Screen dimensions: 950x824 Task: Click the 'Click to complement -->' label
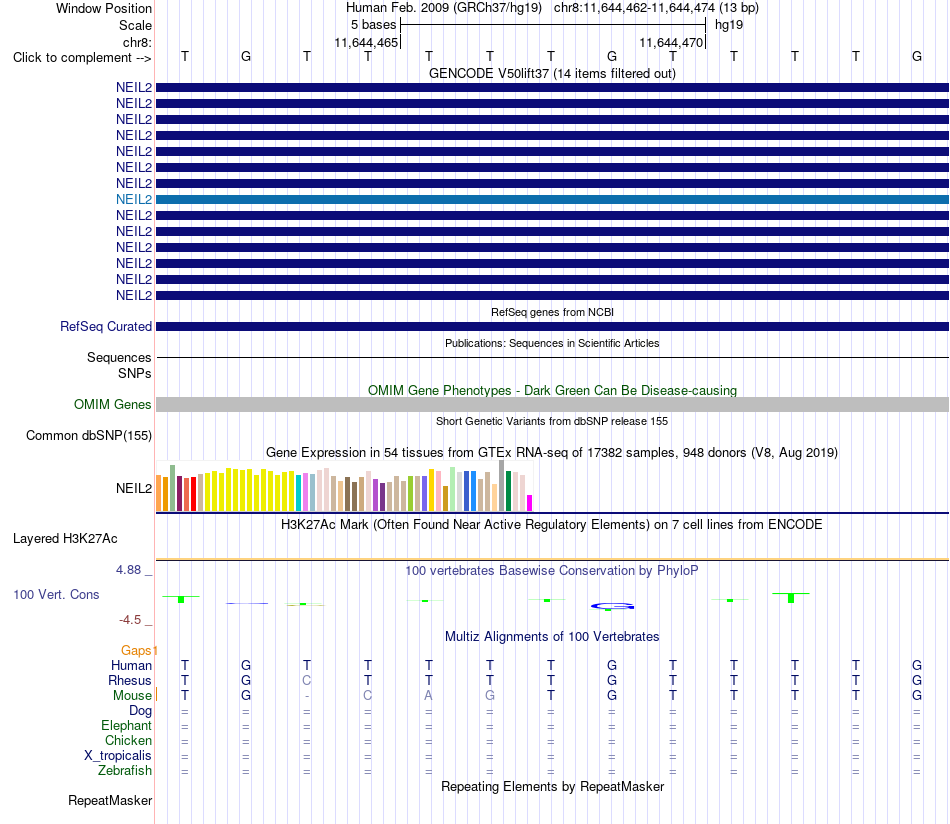(x=82, y=58)
